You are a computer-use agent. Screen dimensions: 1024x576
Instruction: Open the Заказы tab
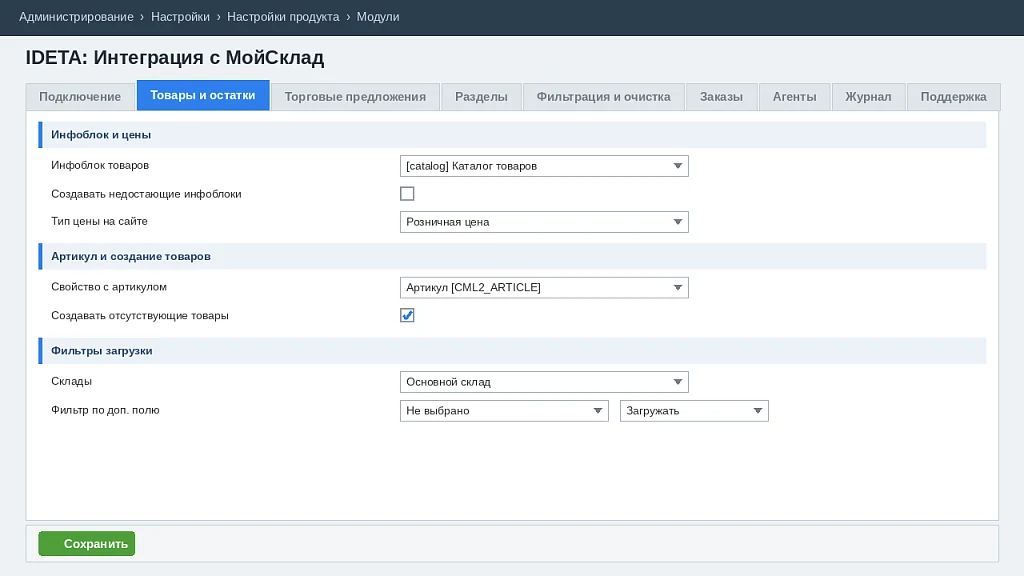pyautogui.click(x=721, y=97)
